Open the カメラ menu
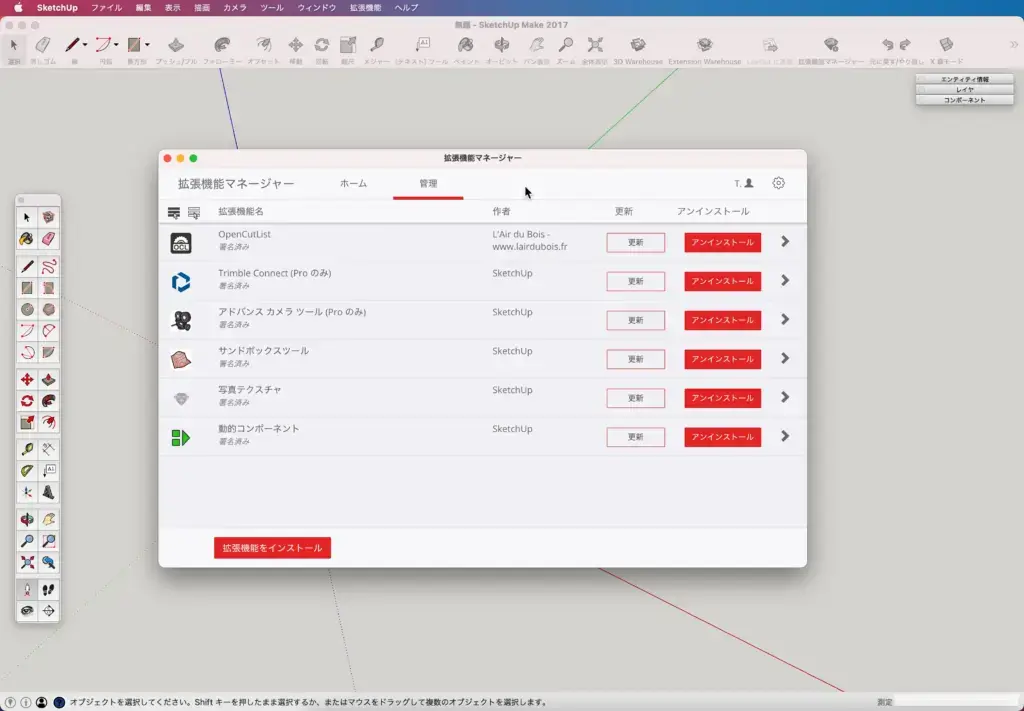The image size is (1024, 711). tap(235, 8)
